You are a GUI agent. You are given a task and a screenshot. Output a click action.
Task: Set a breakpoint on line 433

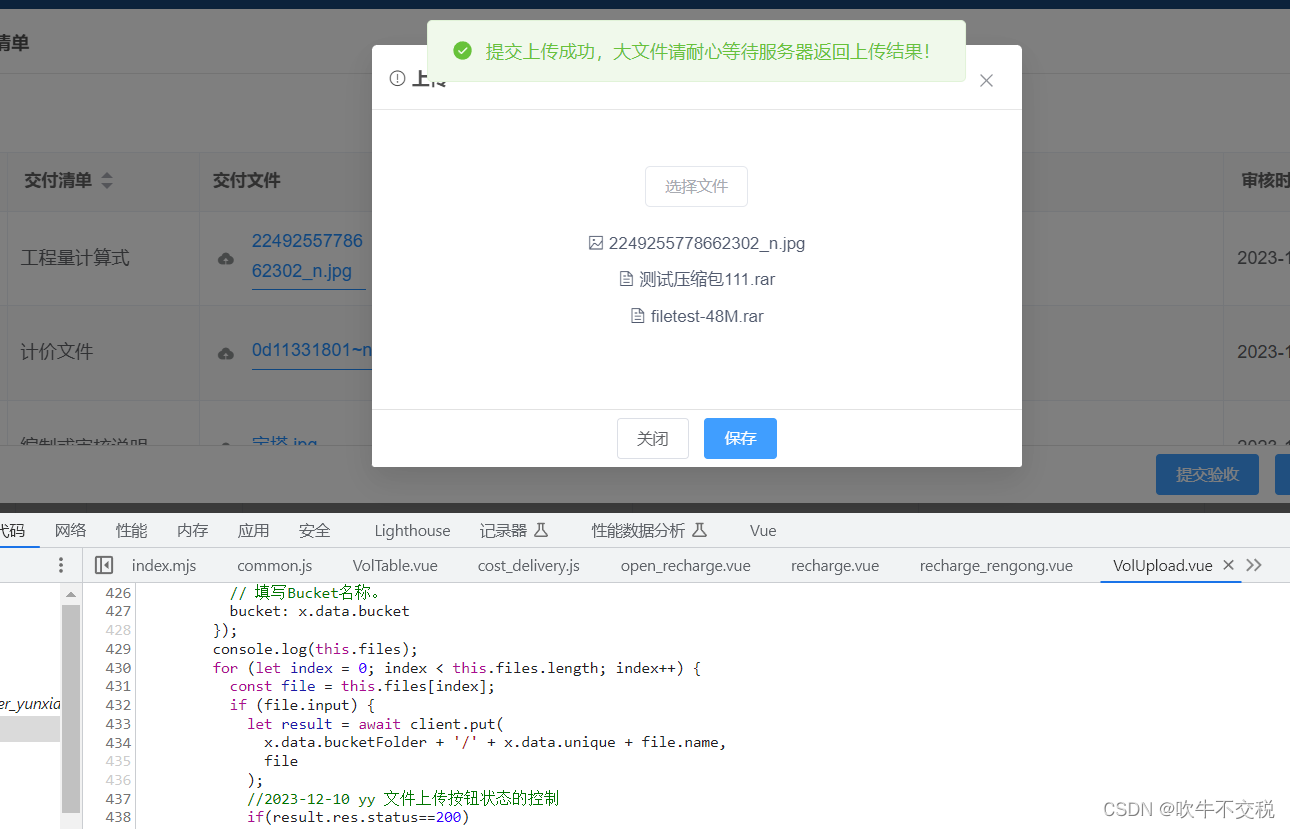click(117, 723)
